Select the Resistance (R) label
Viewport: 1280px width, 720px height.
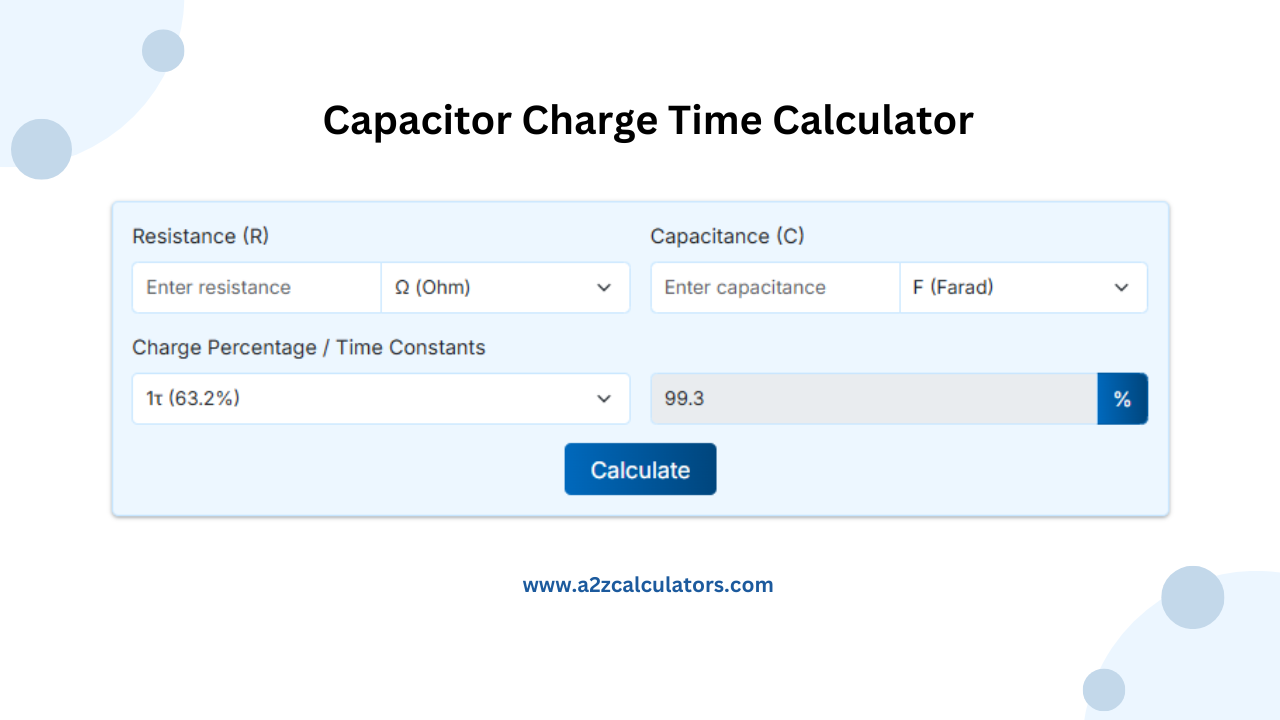tap(200, 236)
